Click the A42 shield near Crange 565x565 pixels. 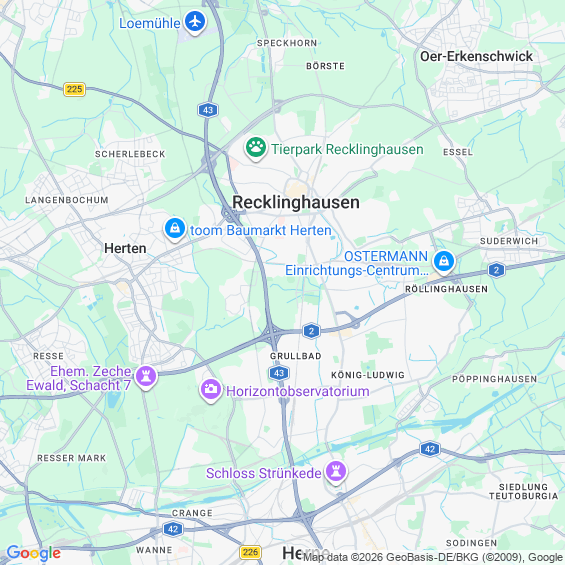click(x=173, y=529)
